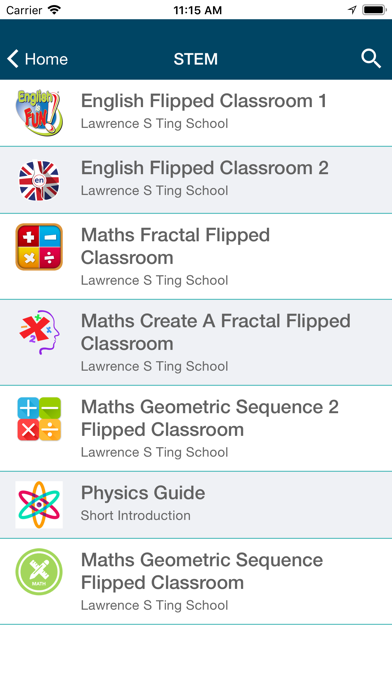Viewport: 392px width, 696px height.
Task: Select Maths Fractal Flipped Classroom title
Action: click(x=175, y=246)
